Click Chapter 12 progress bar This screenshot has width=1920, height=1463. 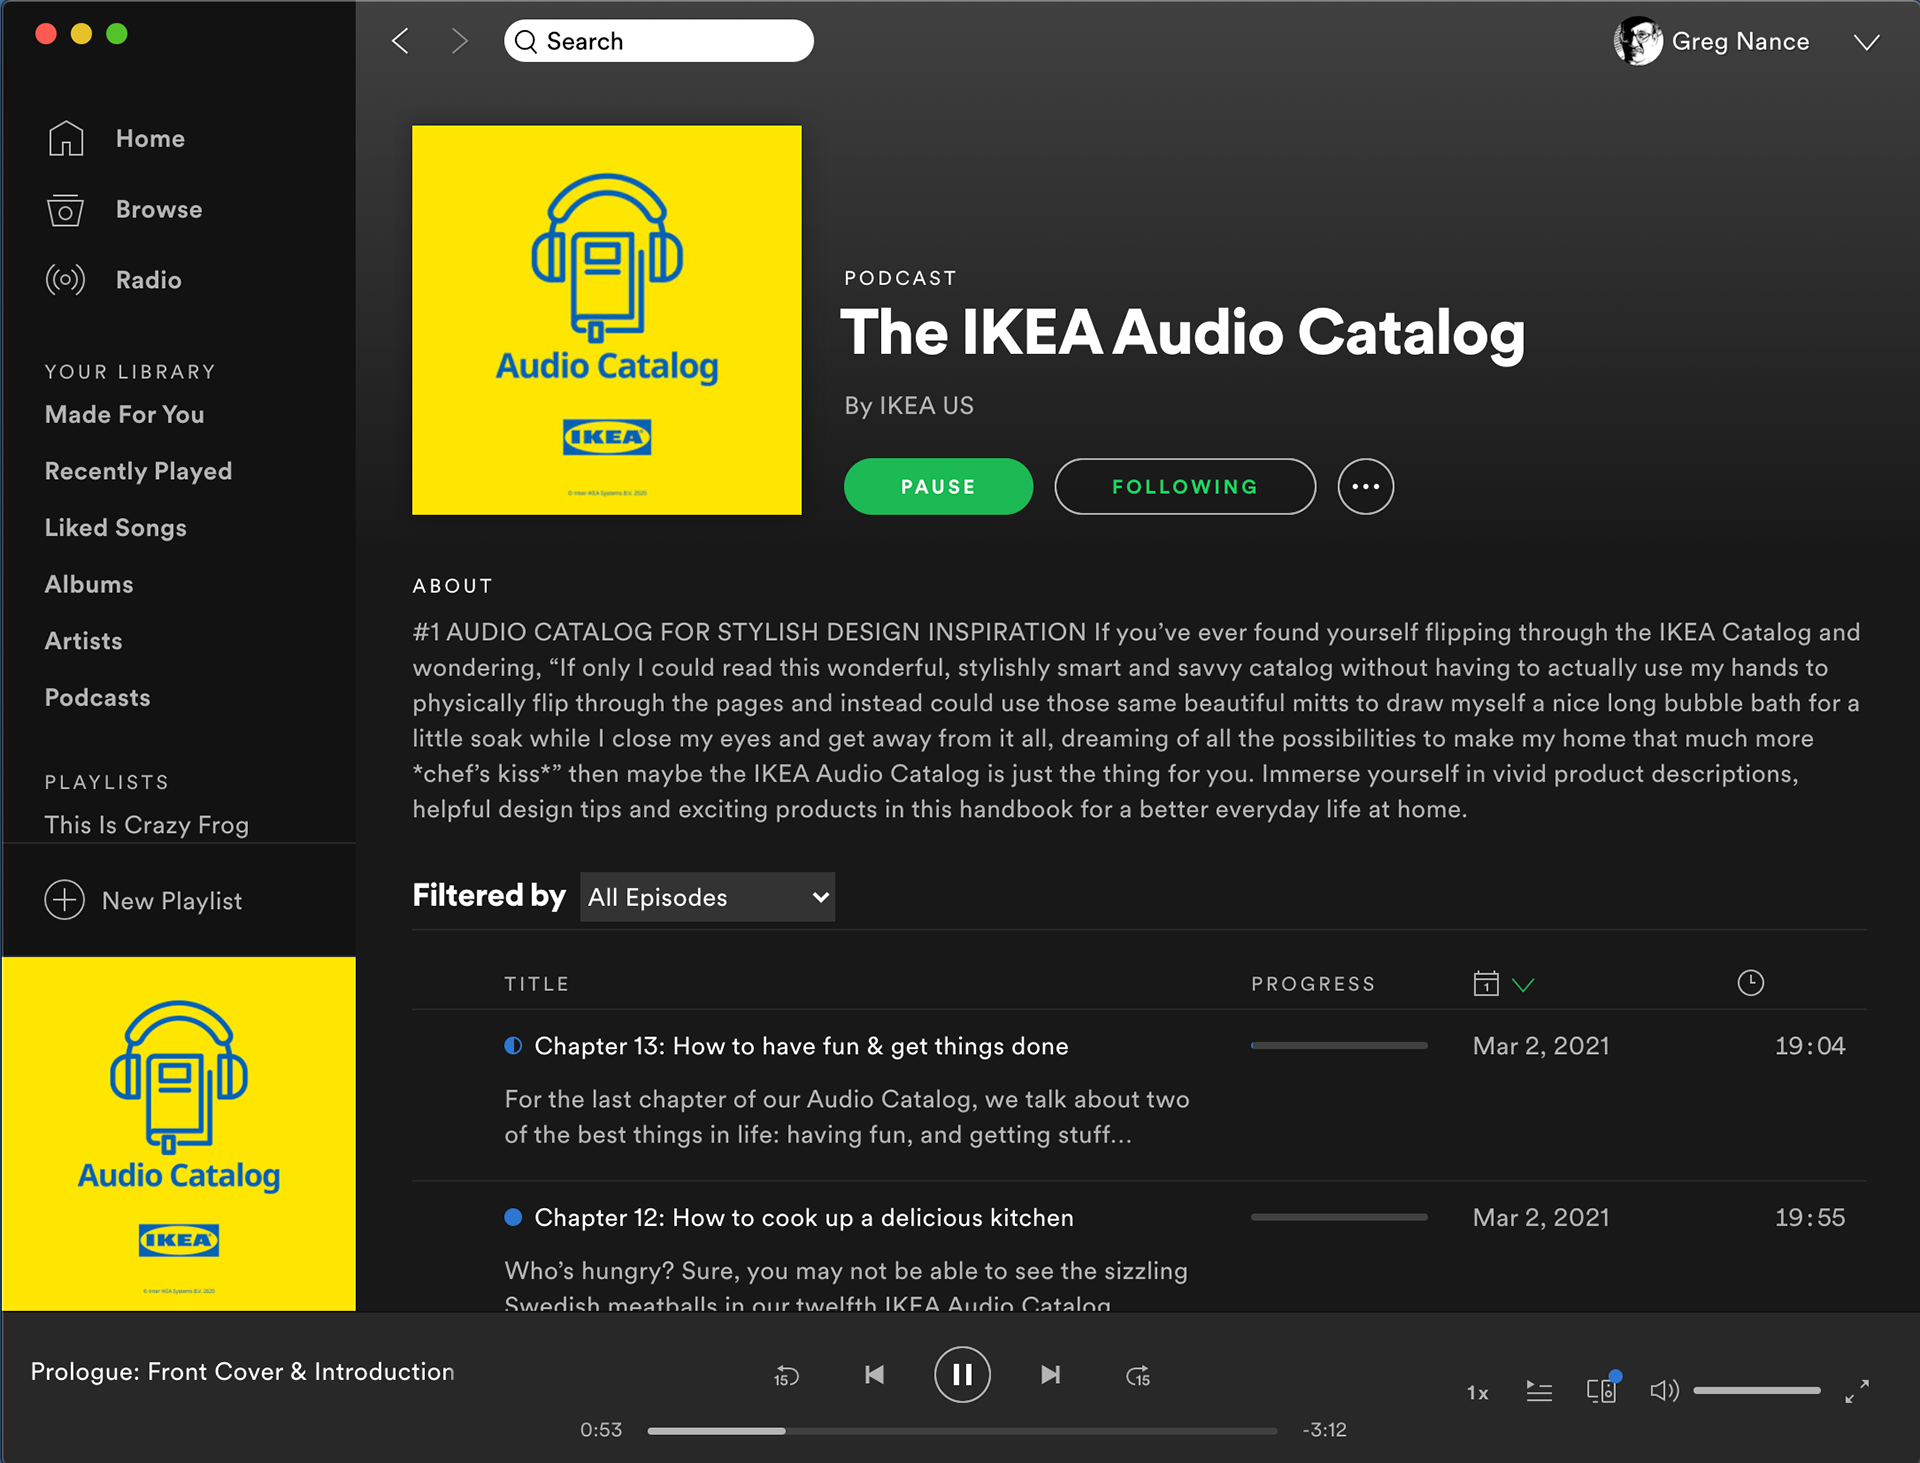click(x=1339, y=1217)
